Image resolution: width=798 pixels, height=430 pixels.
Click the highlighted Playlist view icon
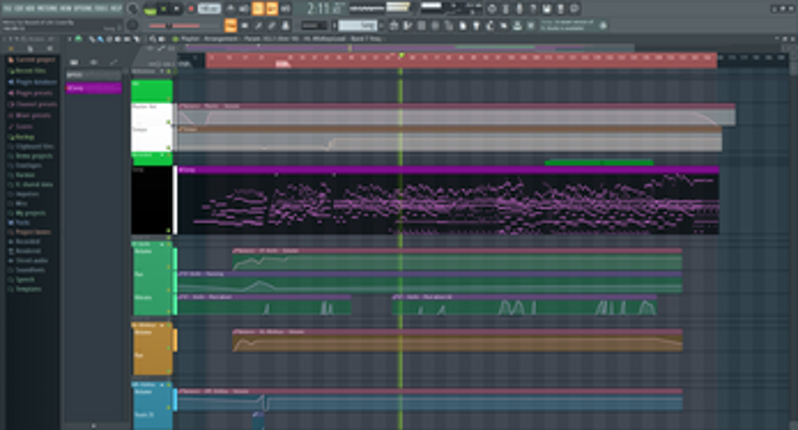point(231,25)
